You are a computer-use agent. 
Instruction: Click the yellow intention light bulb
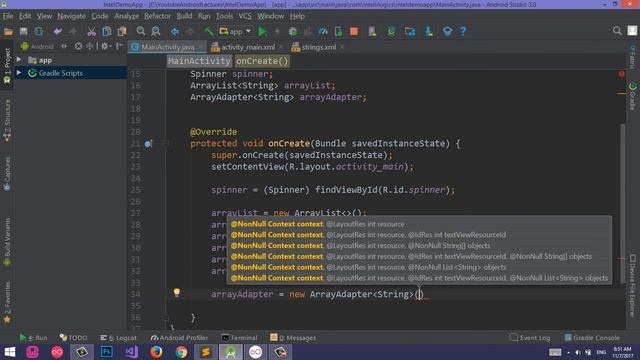coord(177,292)
